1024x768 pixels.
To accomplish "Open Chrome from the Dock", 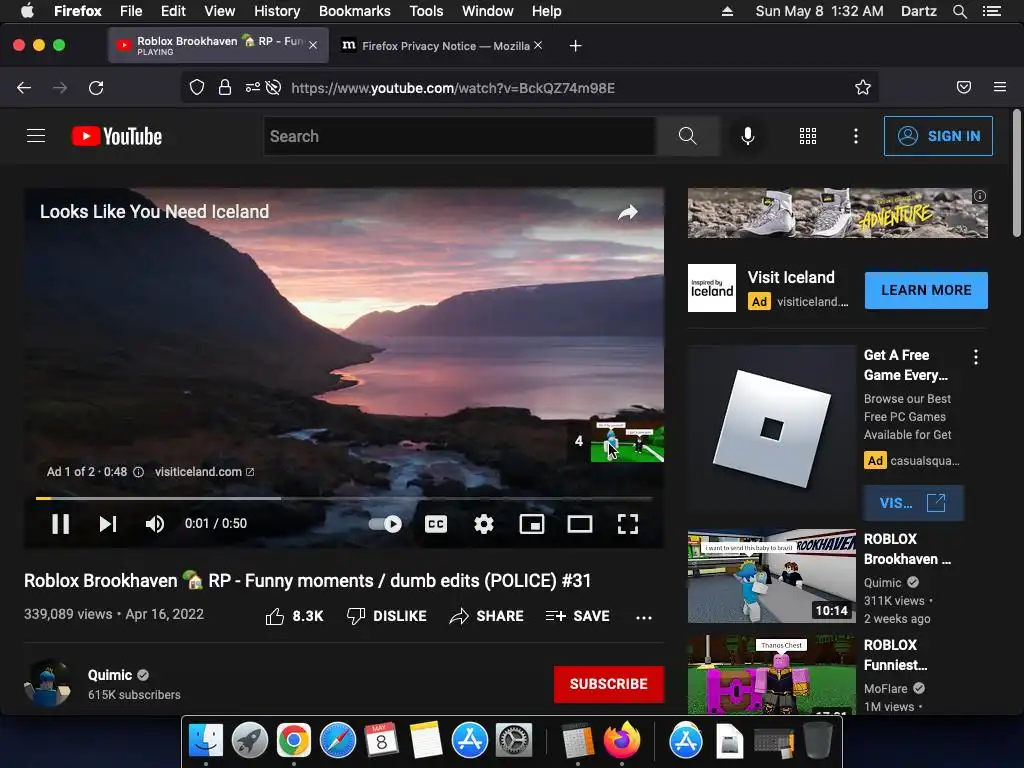I will (294, 741).
